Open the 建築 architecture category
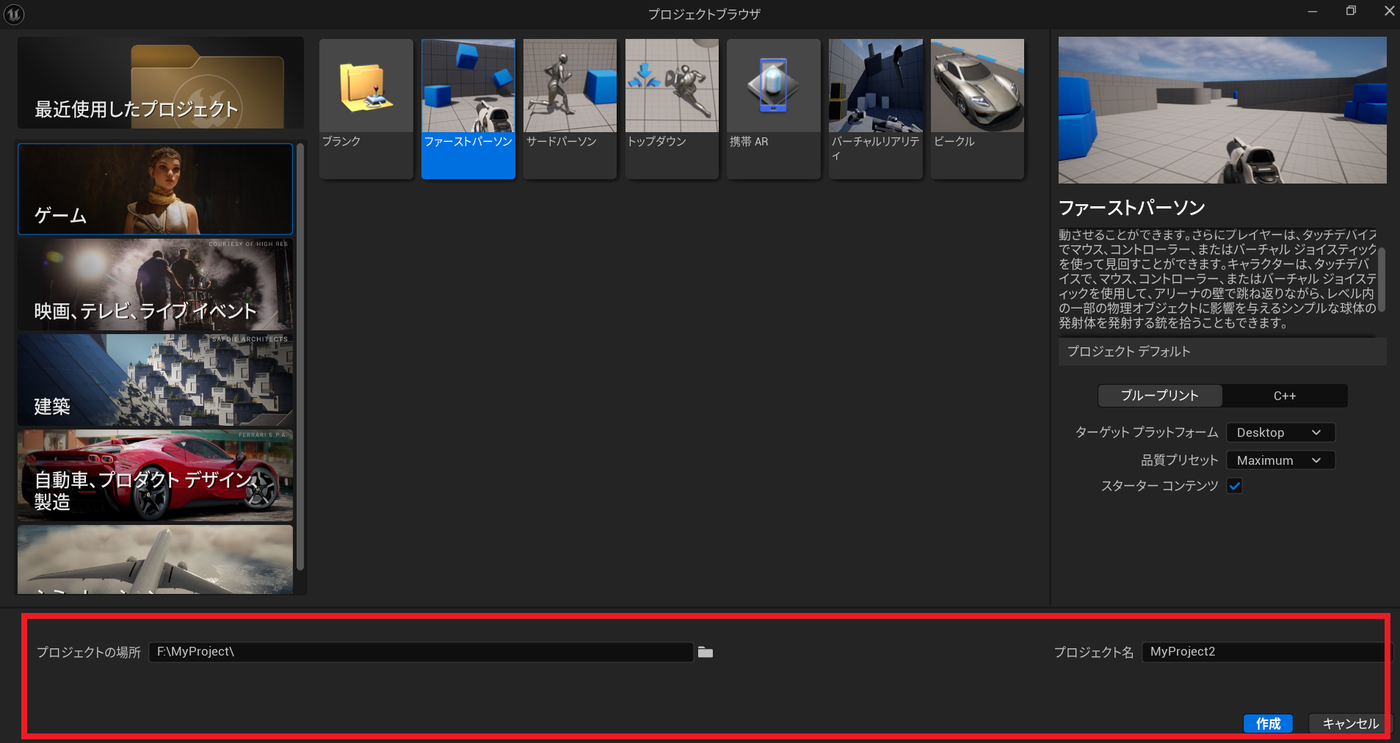The image size is (1400, 743). pyautogui.click(x=155, y=380)
